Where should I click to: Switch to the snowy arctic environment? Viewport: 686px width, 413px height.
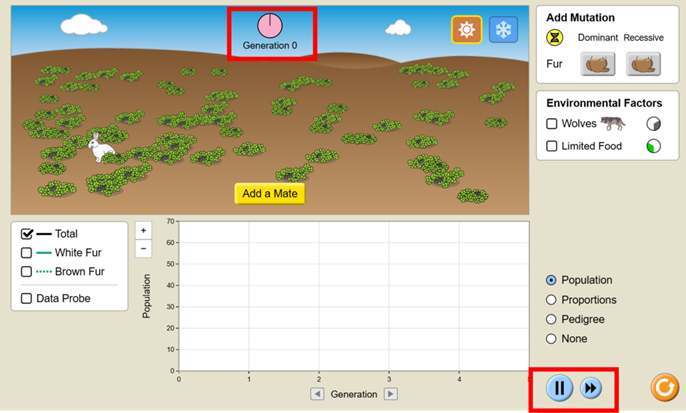503,30
